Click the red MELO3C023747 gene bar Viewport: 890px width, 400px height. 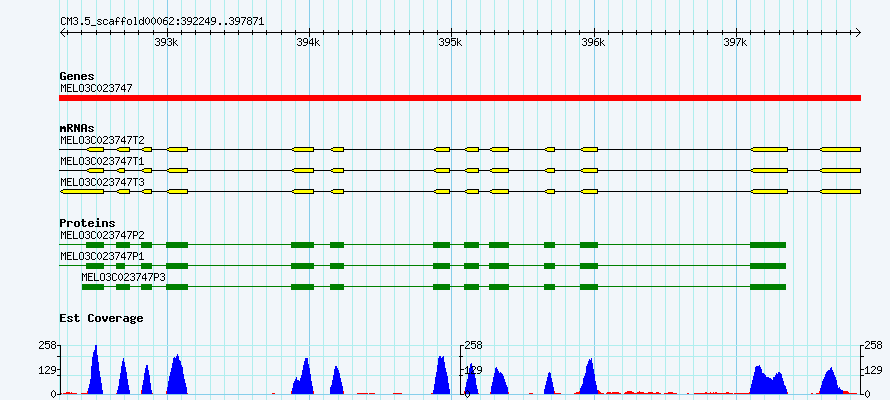(460, 98)
